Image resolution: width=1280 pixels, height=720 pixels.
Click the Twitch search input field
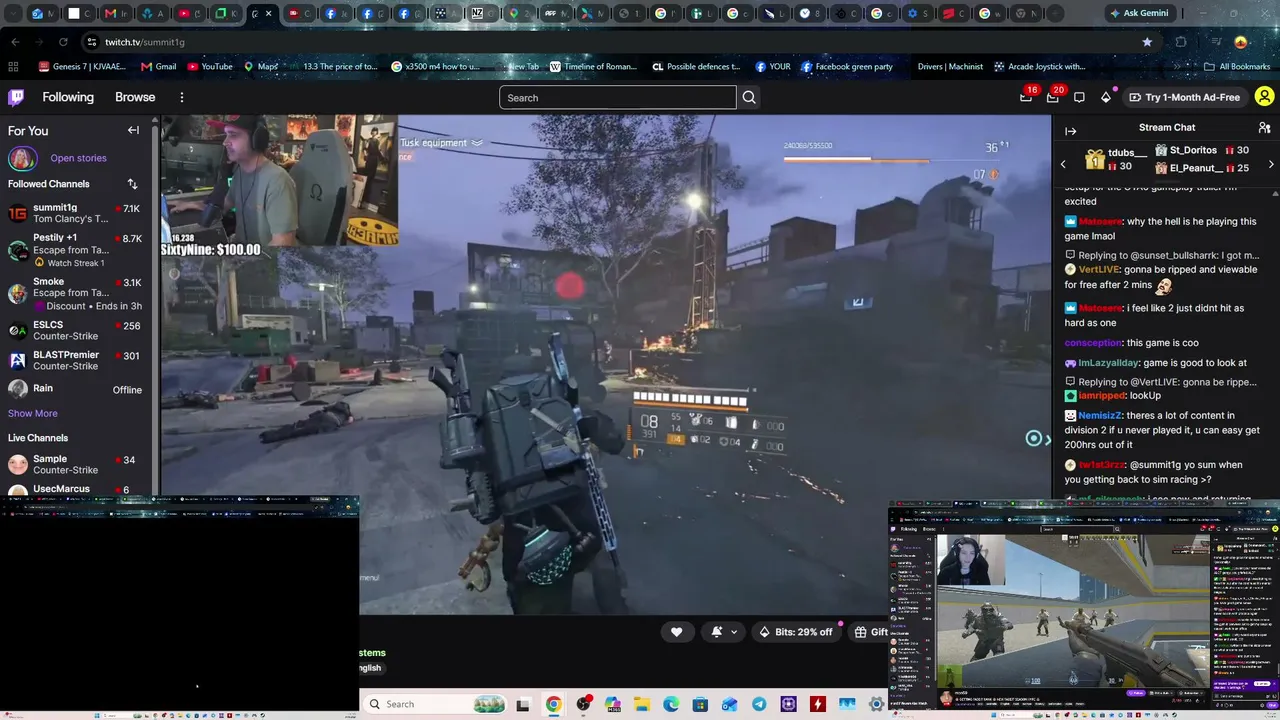point(618,98)
